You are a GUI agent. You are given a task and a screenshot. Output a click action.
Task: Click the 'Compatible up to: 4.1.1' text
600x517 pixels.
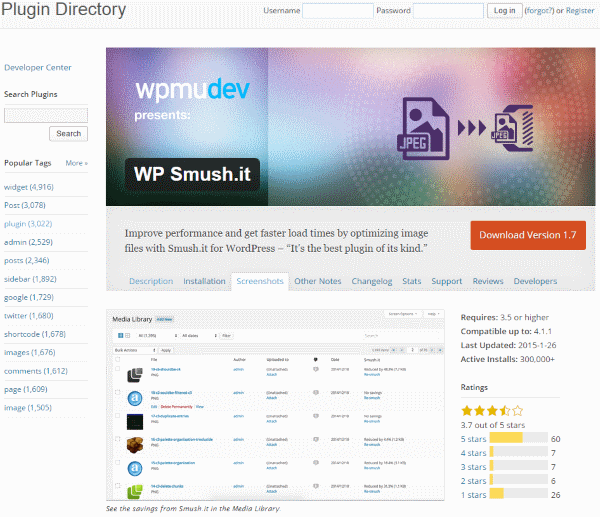pyautogui.click(x=506, y=331)
